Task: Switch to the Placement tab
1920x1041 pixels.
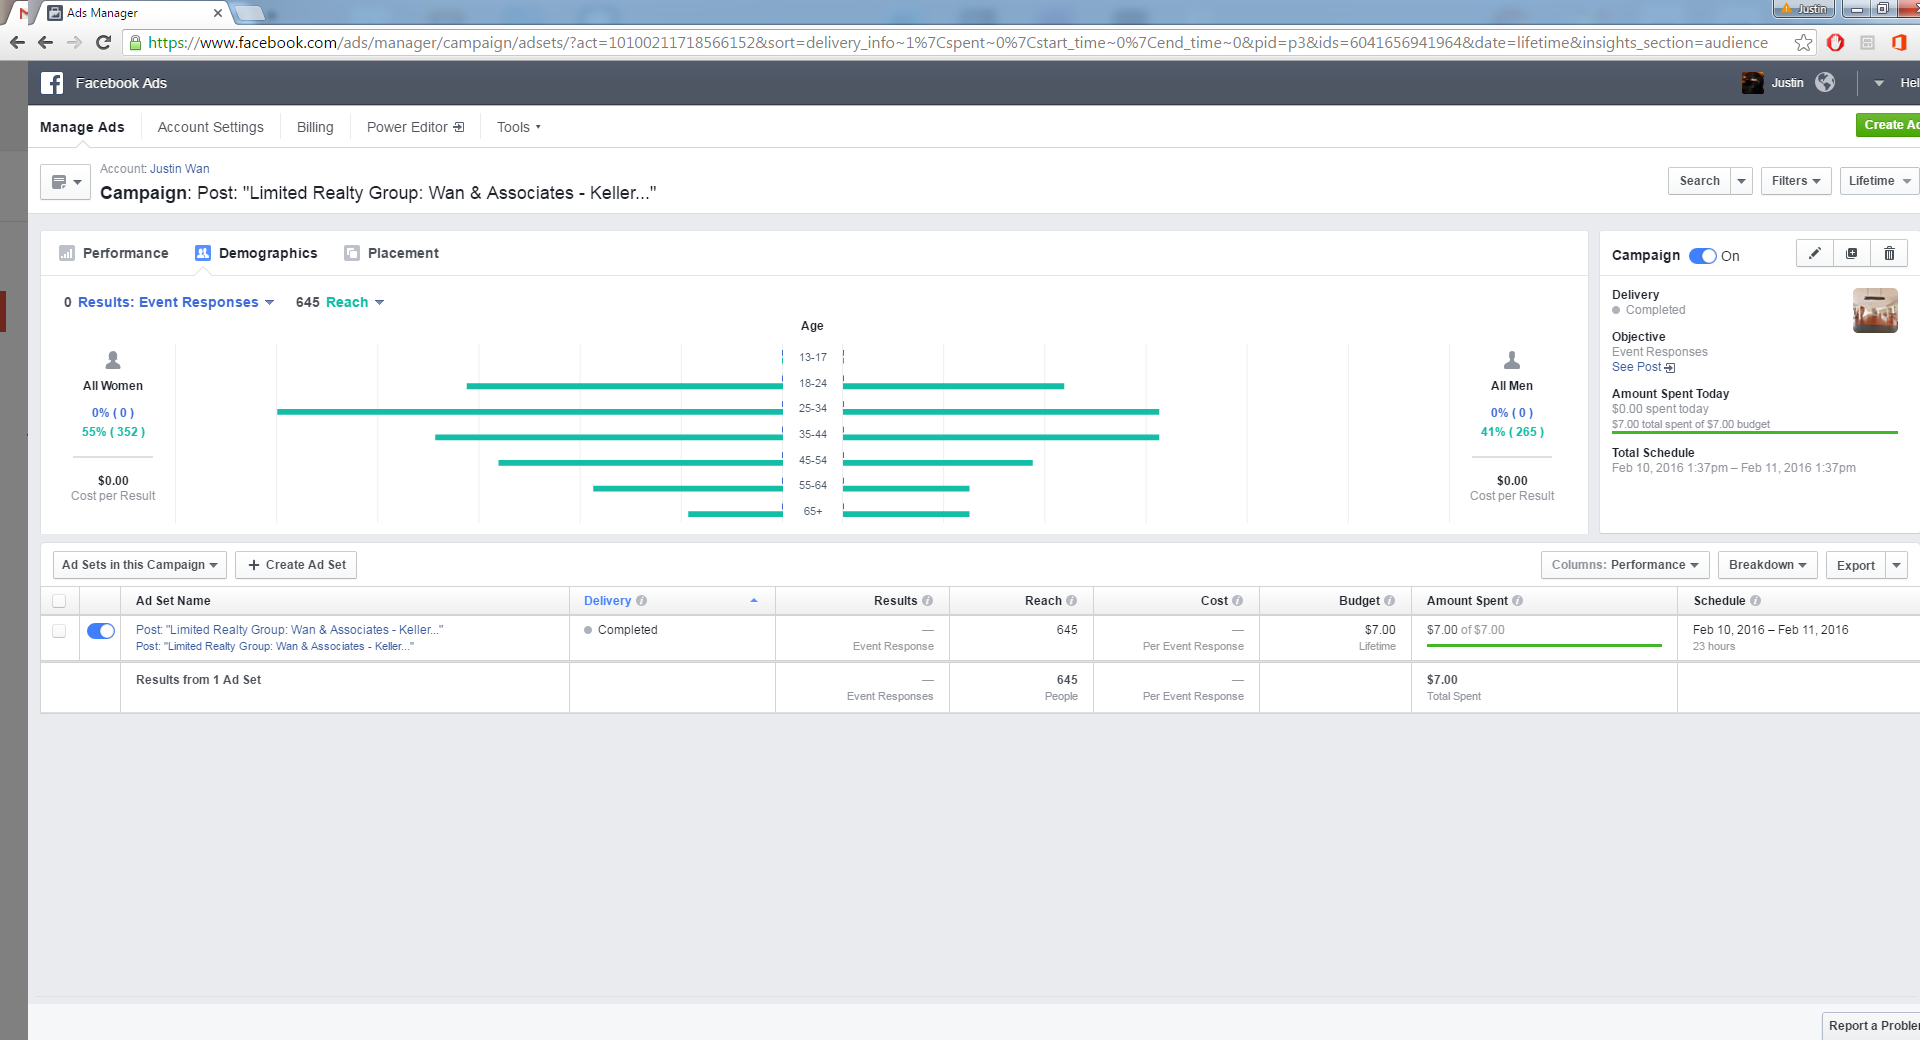Action: (391, 253)
